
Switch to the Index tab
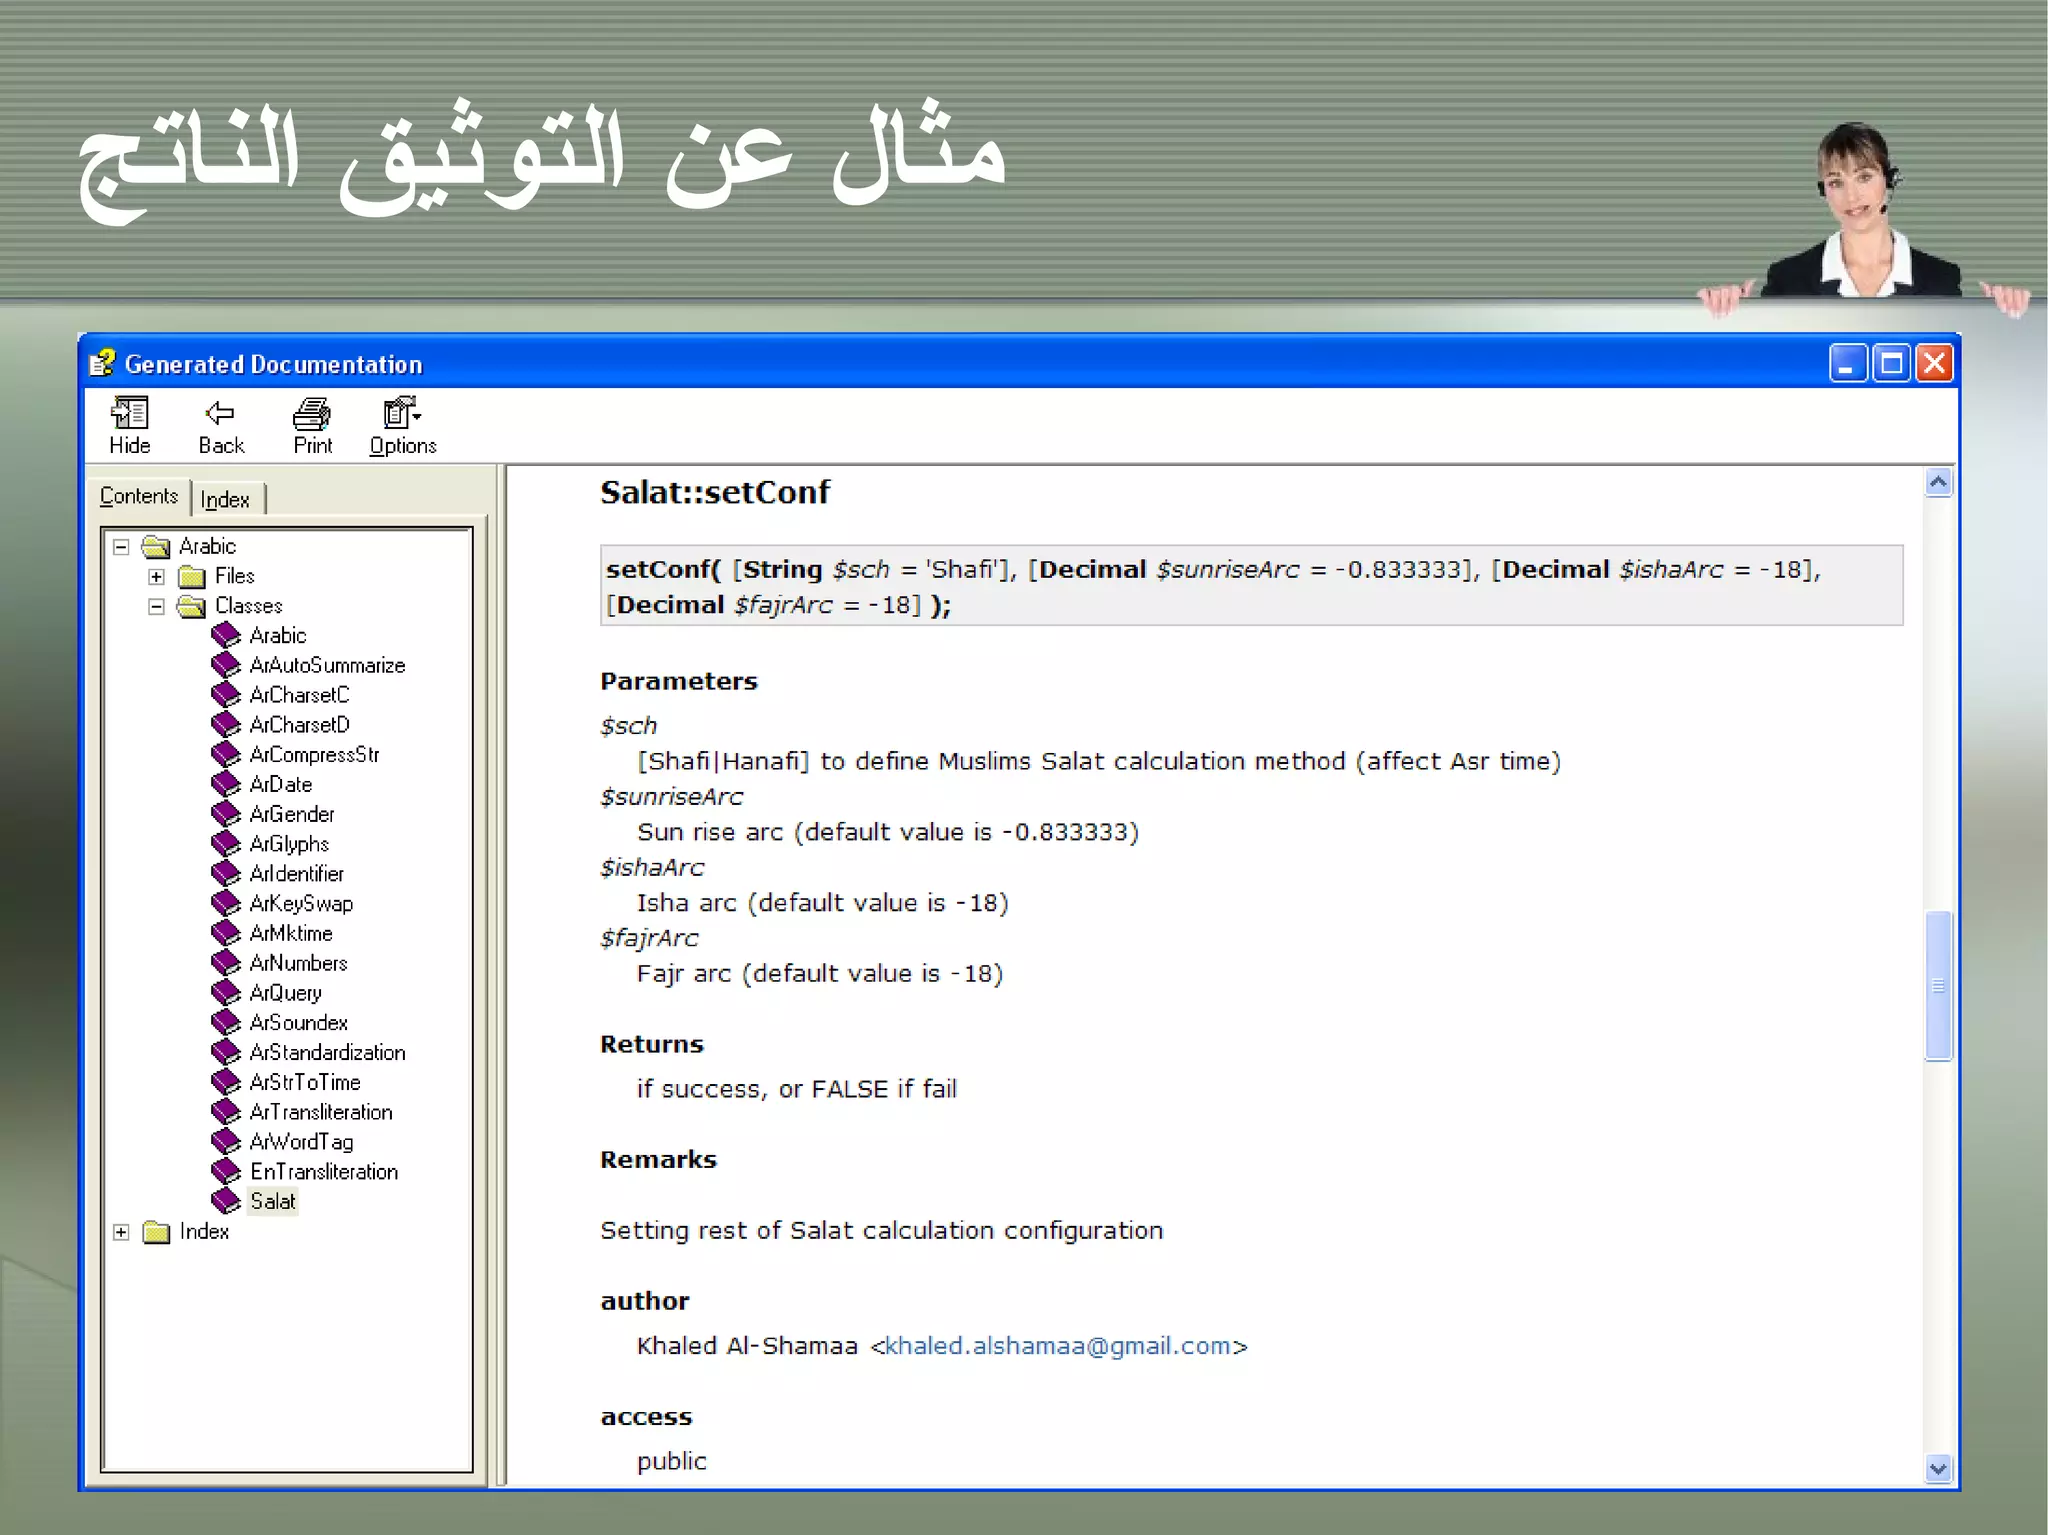pyautogui.click(x=225, y=499)
